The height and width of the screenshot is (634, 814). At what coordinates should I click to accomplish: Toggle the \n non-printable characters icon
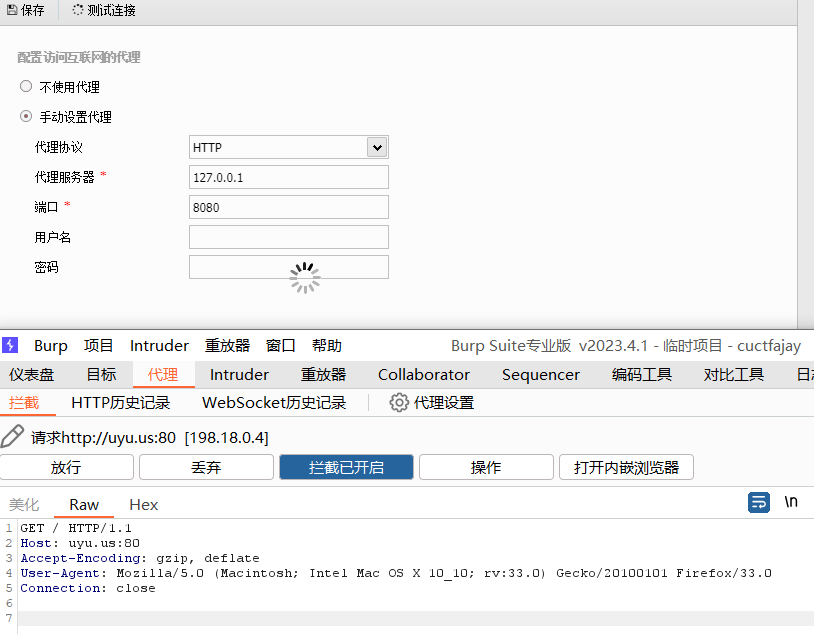click(x=791, y=502)
